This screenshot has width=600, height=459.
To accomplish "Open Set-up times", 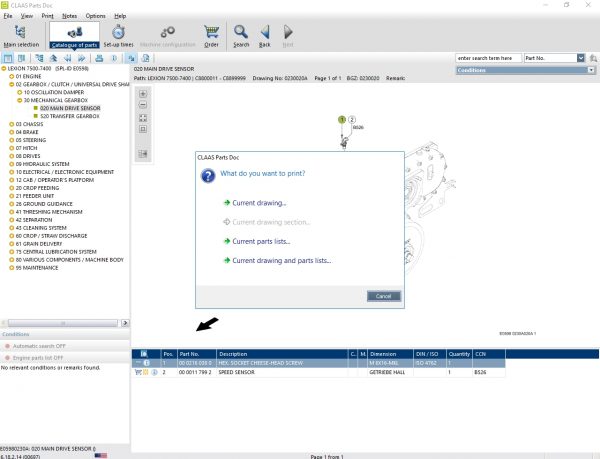I will [x=119, y=36].
